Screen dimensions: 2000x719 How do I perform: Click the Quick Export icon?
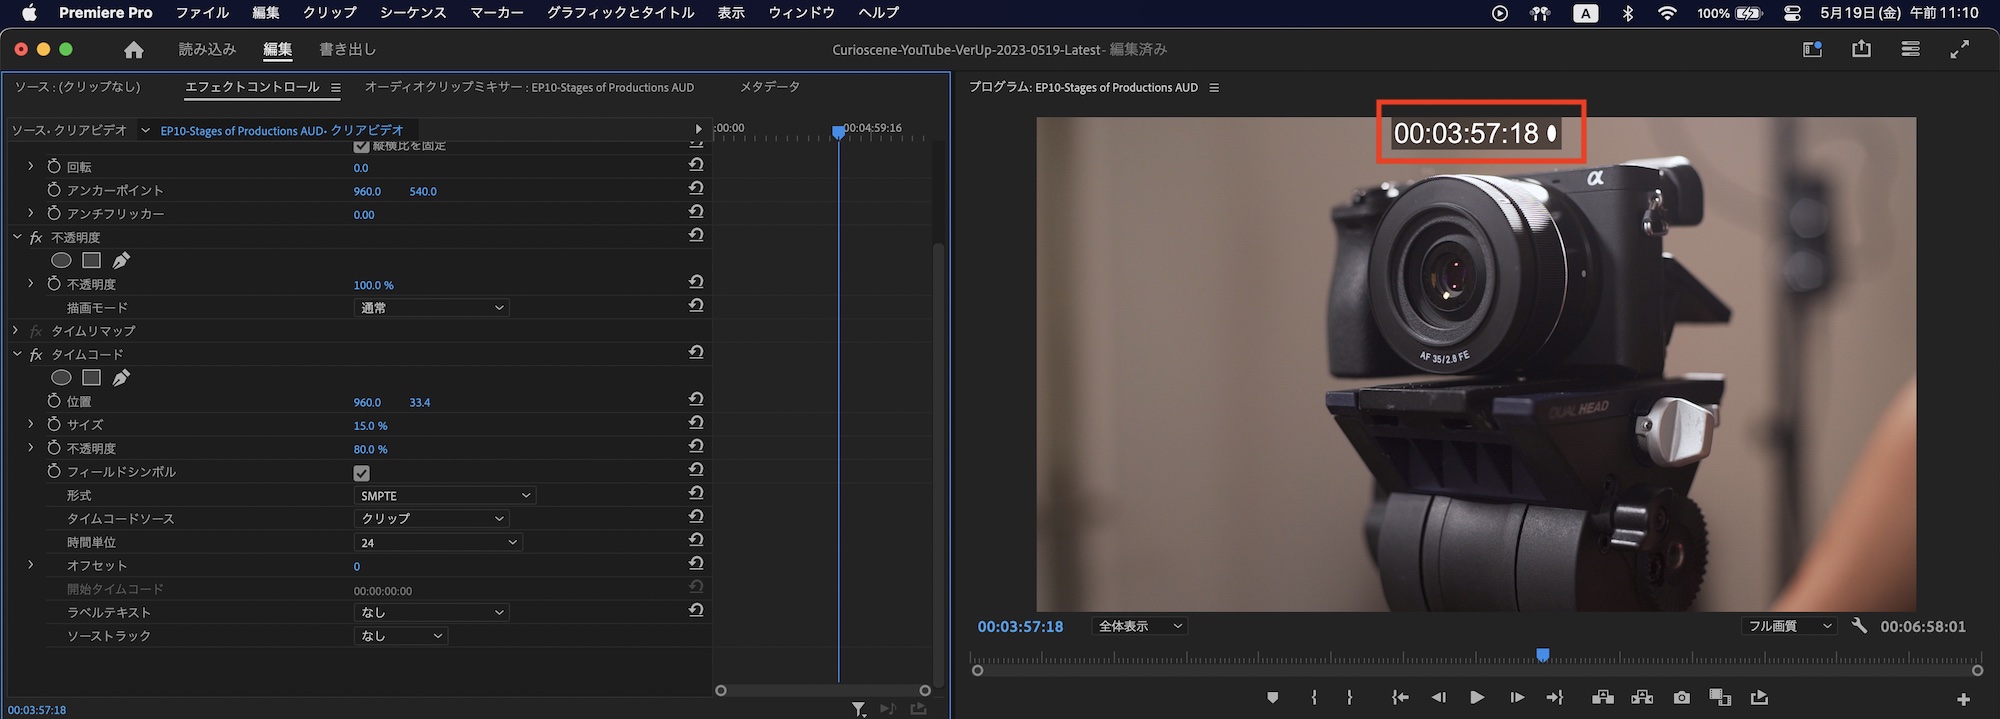(1861, 49)
